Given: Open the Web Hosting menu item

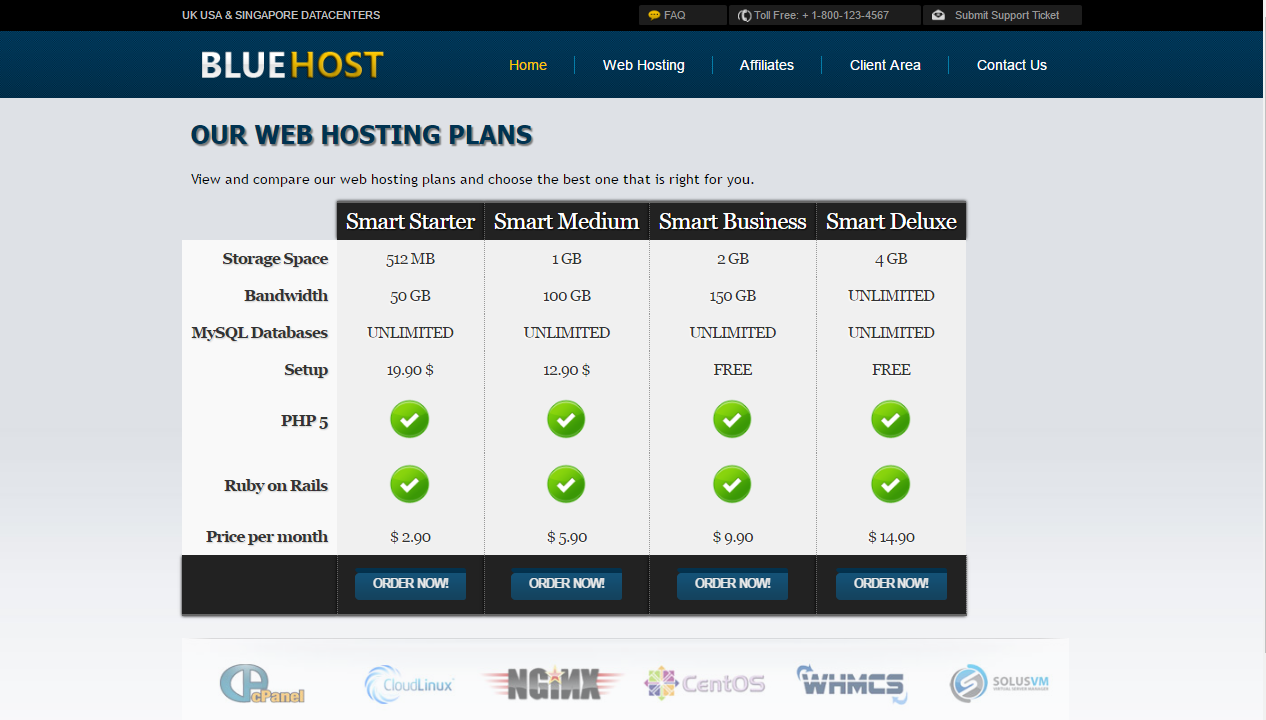Looking at the screenshot, I should [644, 65].
